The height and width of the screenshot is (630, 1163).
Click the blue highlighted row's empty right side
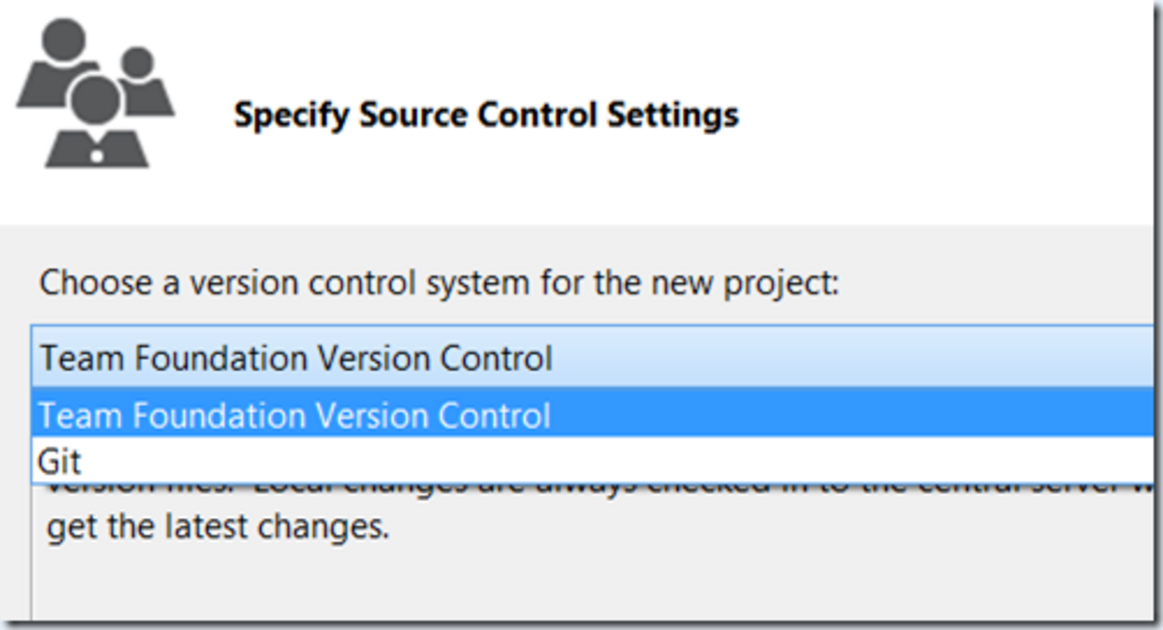pyautogui.click(x=853, y=415)
